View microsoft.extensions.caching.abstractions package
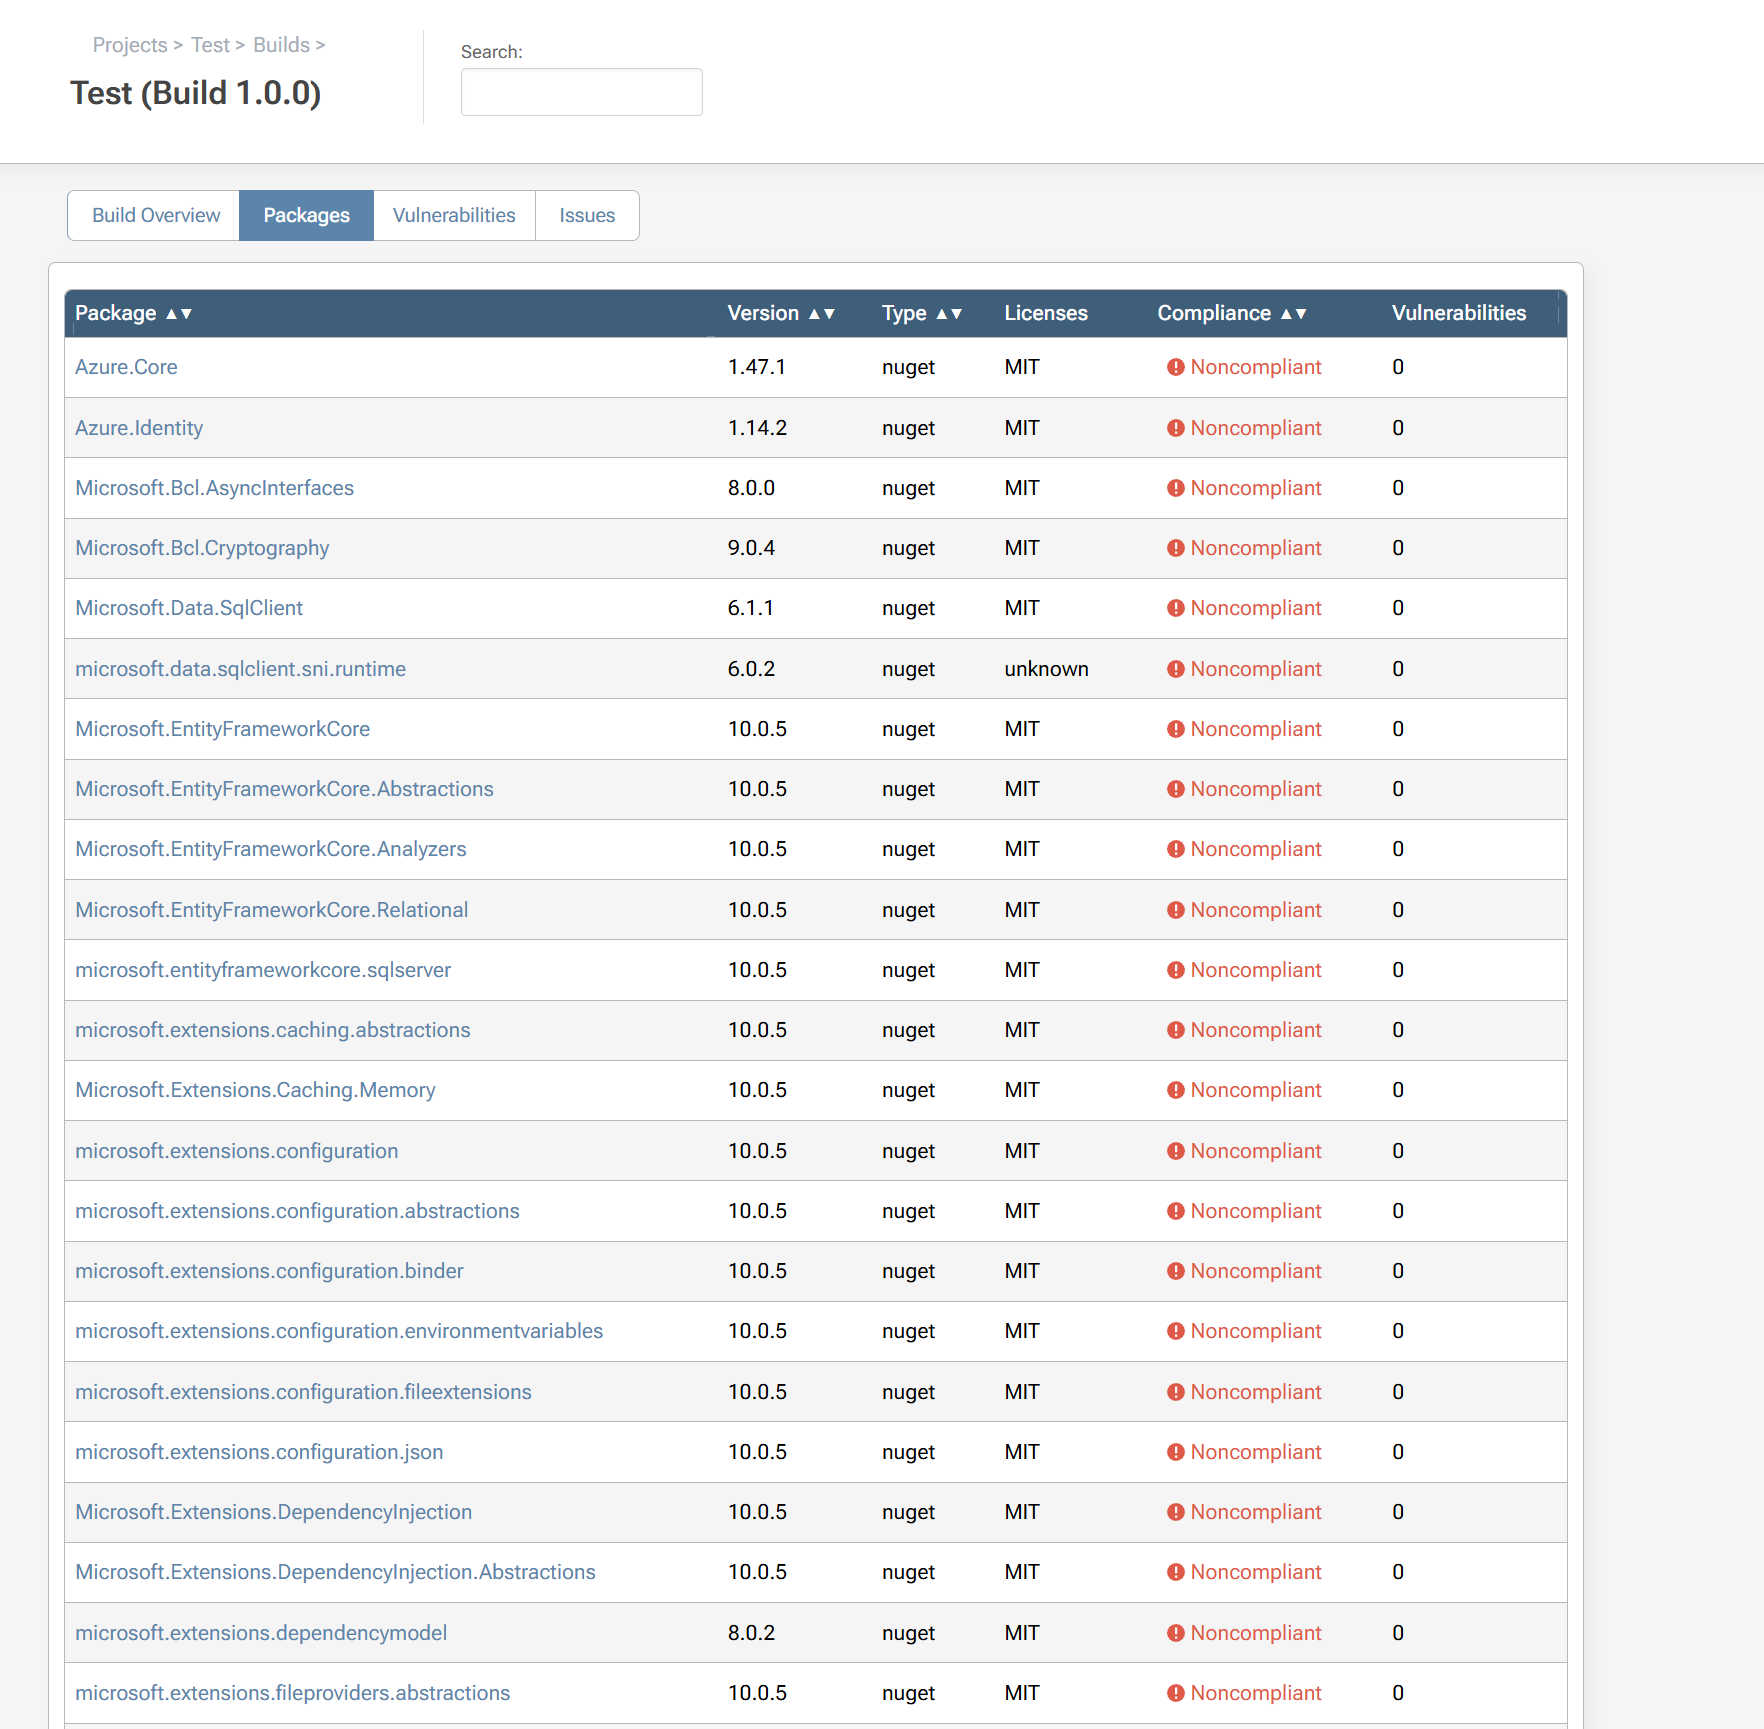The width and height of the screenshot is (1764, 1729). tap(273, 1030)
